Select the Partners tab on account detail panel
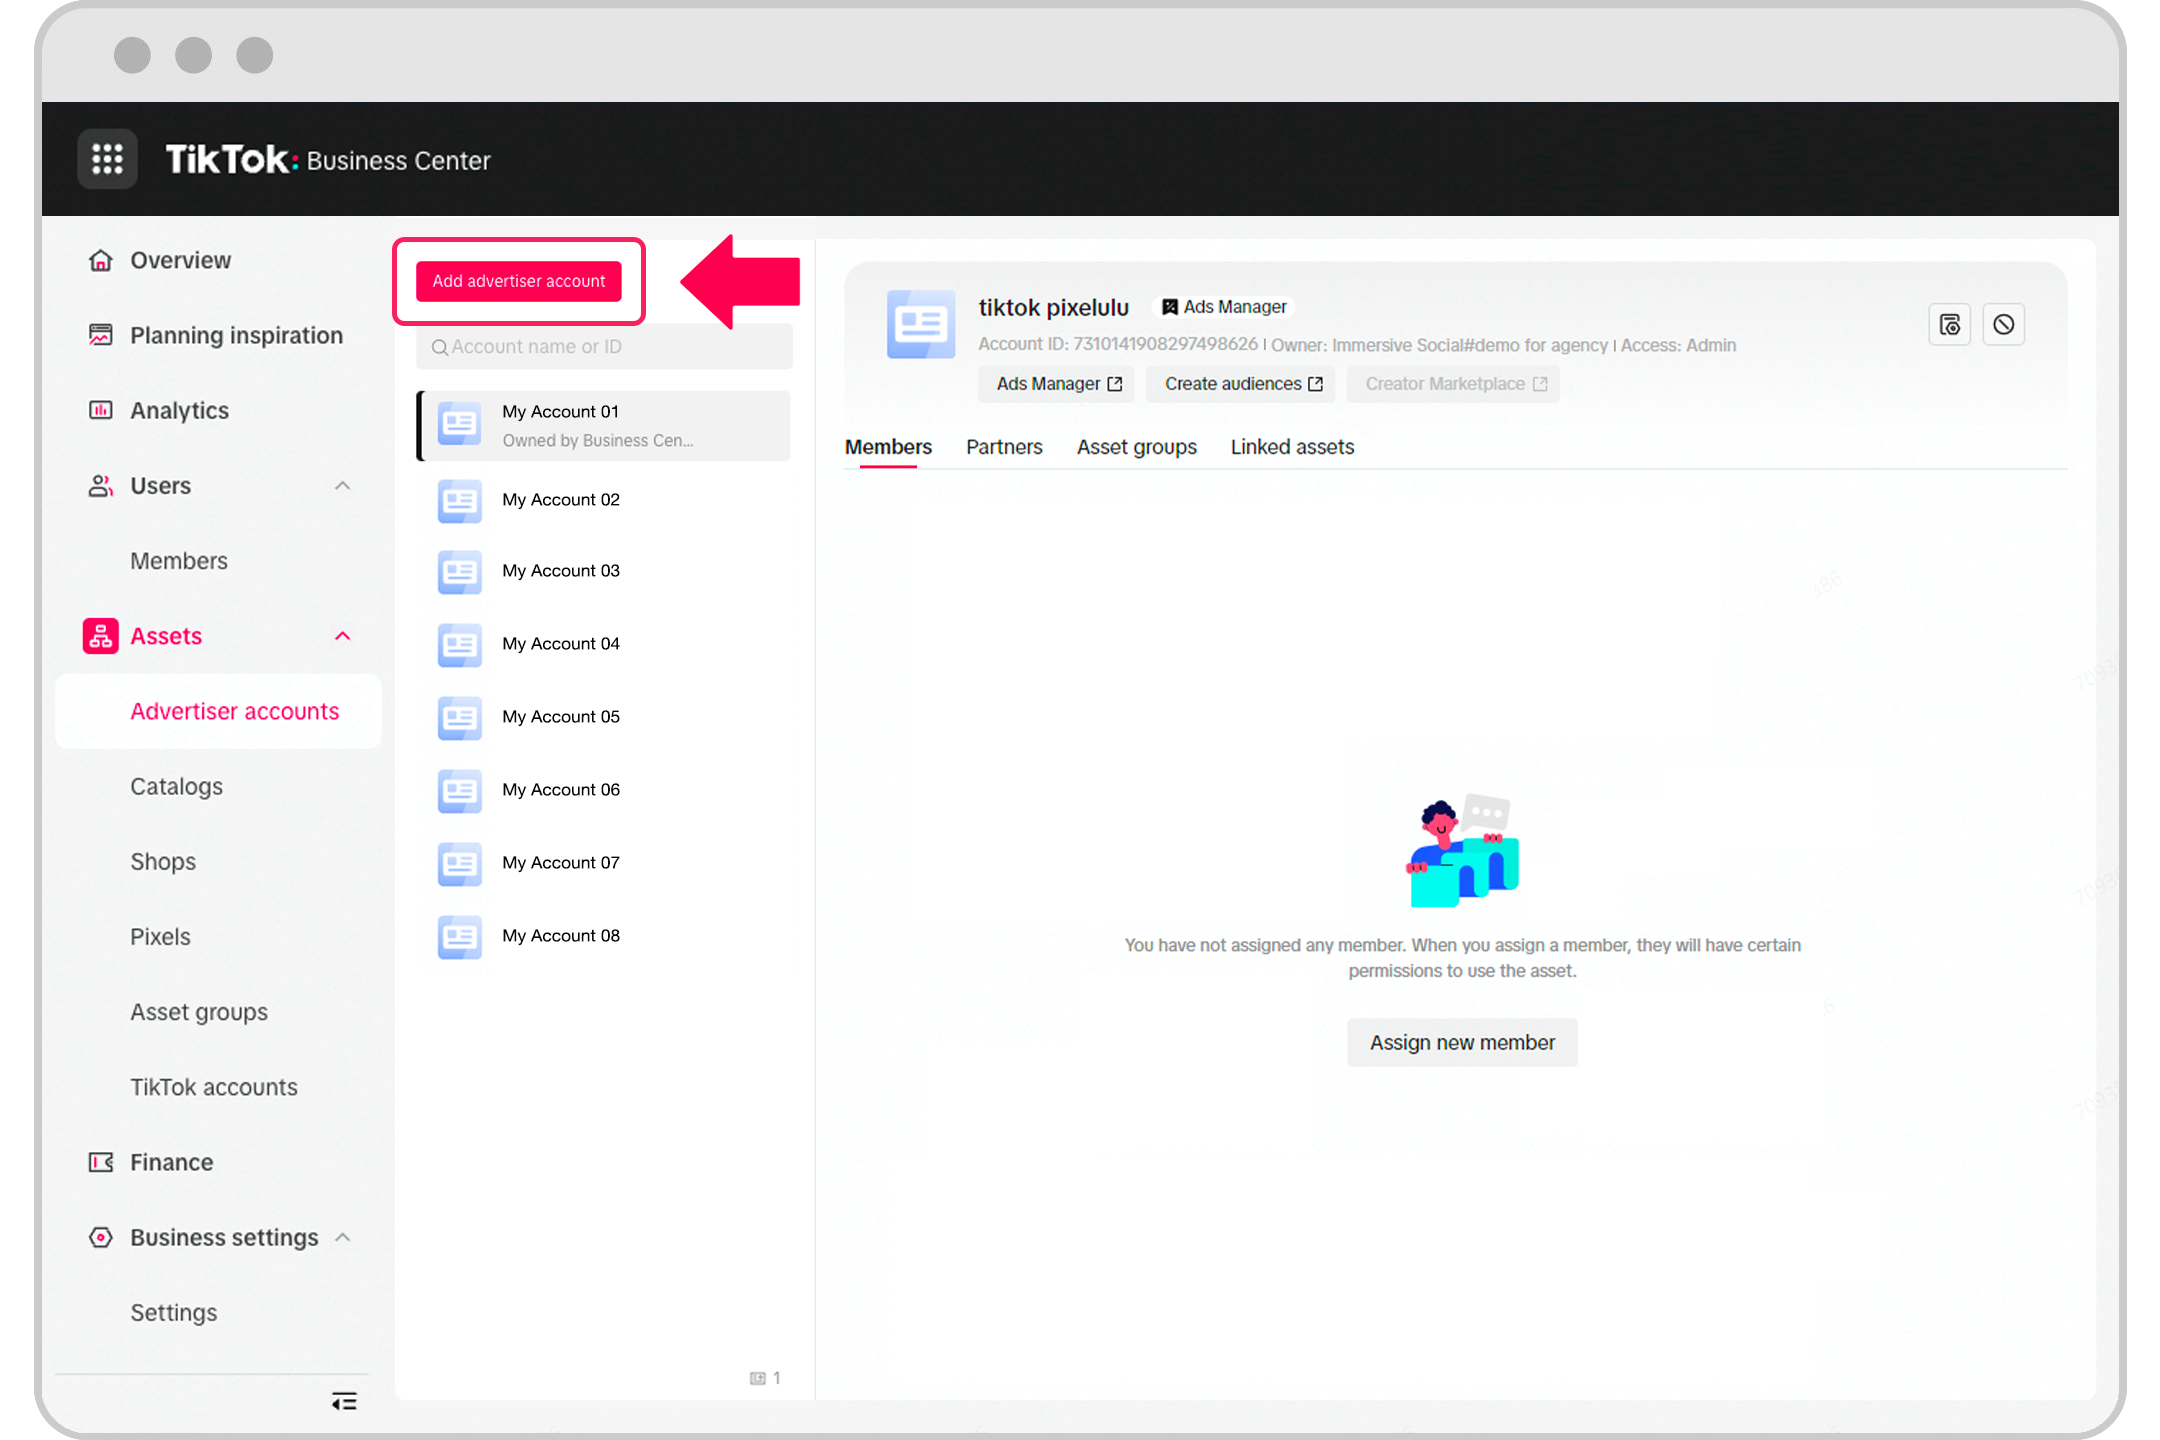The image size is (2160, 1440). pos(1003,447)
